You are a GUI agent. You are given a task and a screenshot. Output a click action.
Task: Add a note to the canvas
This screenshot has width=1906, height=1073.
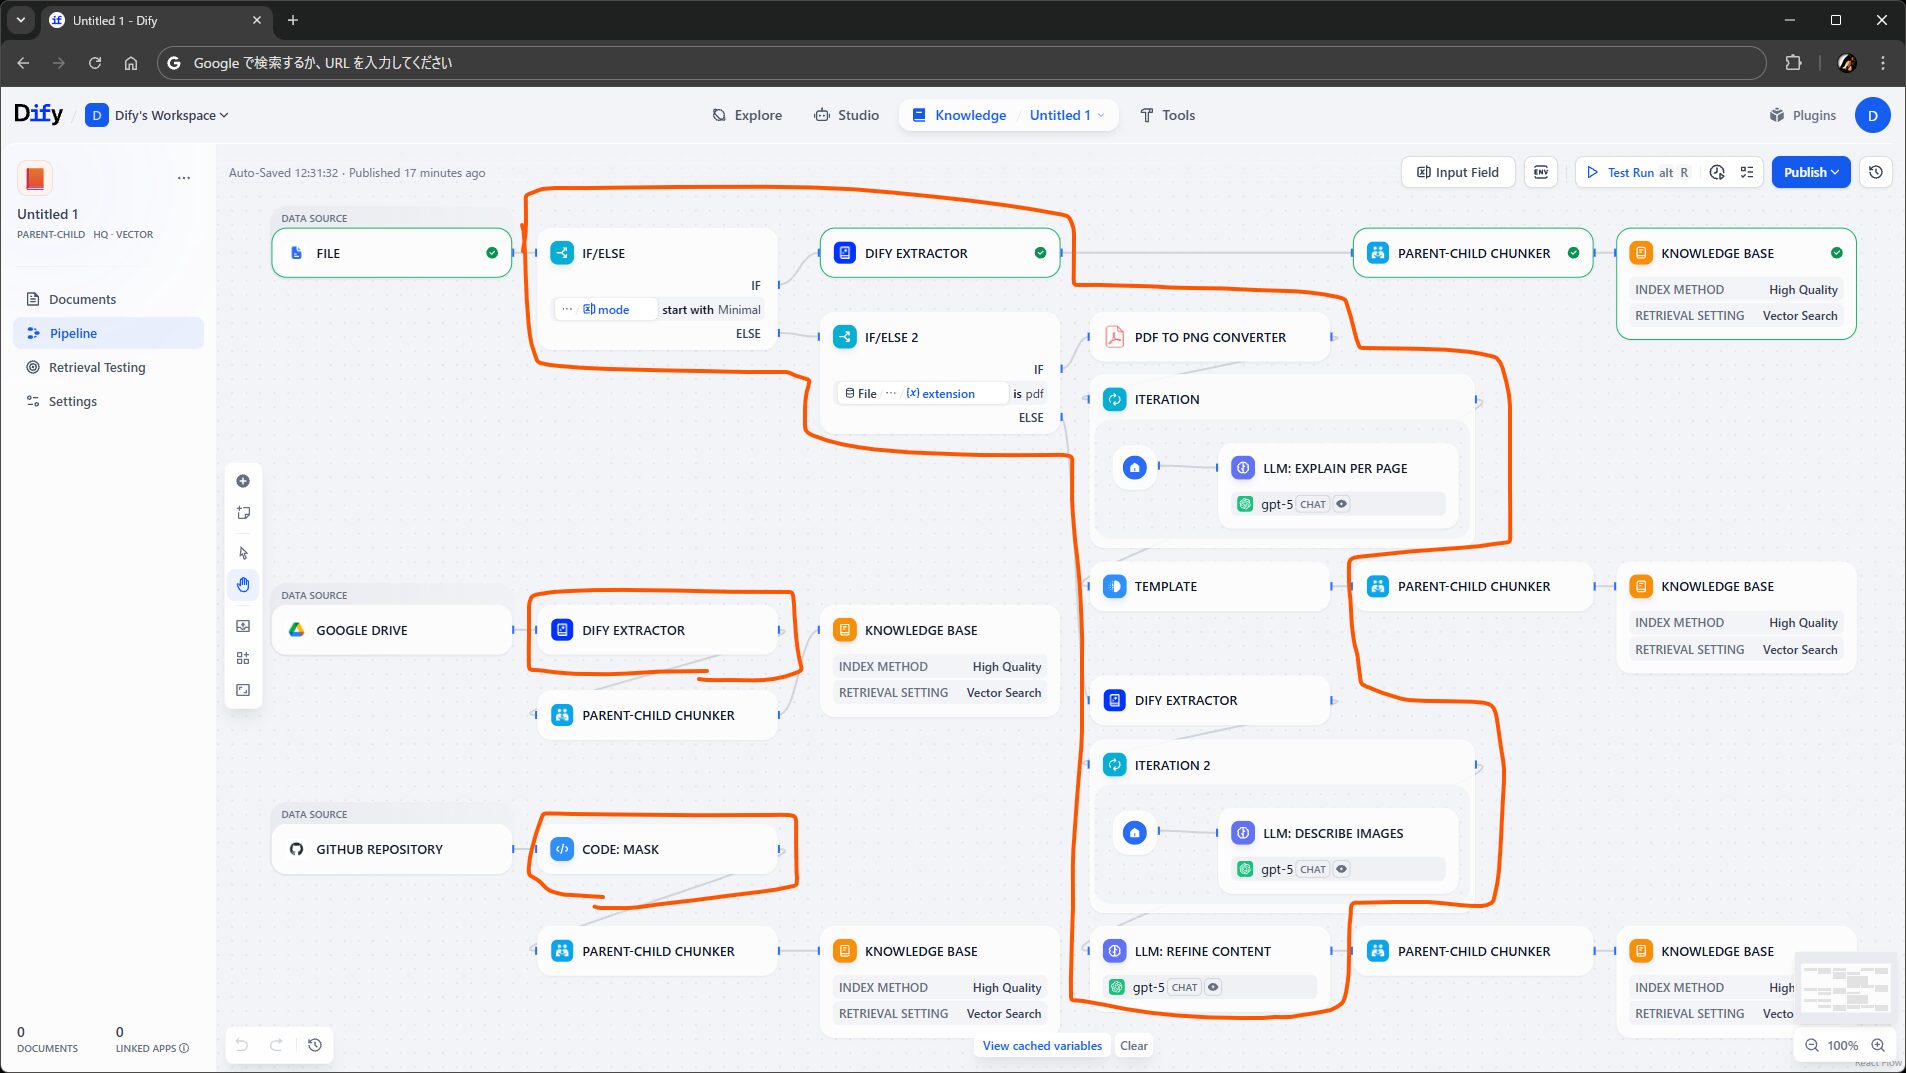coord(243,513)
